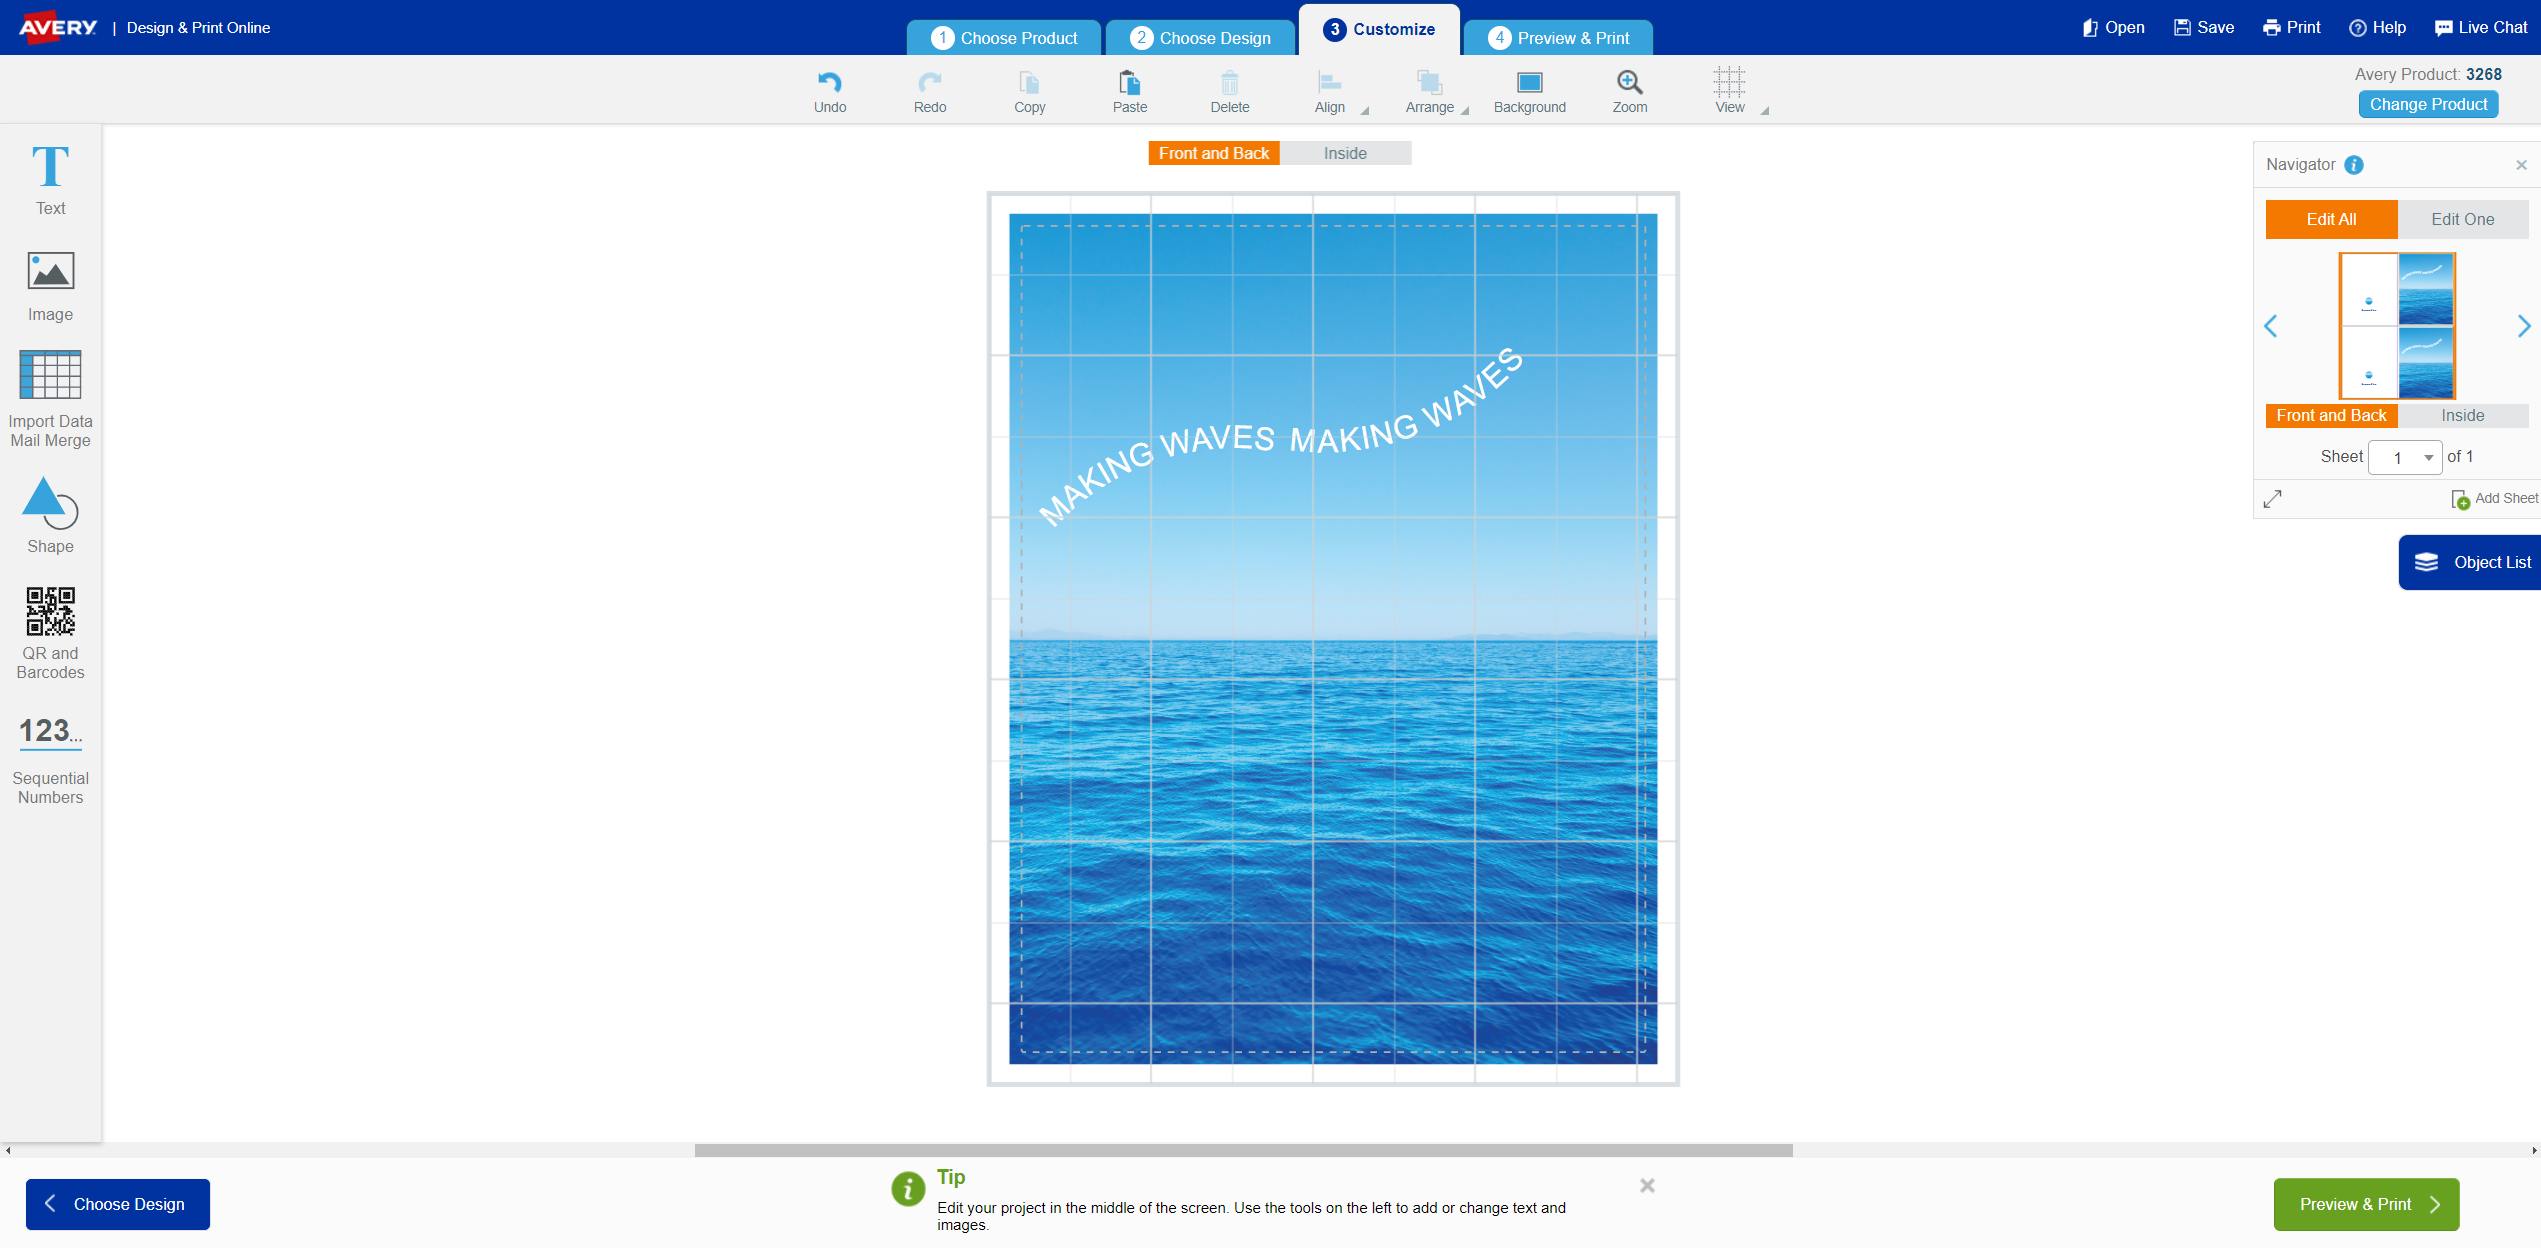Screen dimensions: 2541x1248
Task: Click the Paste toolbar icon
Action: pyautogui.click(x=1130, y=92)
